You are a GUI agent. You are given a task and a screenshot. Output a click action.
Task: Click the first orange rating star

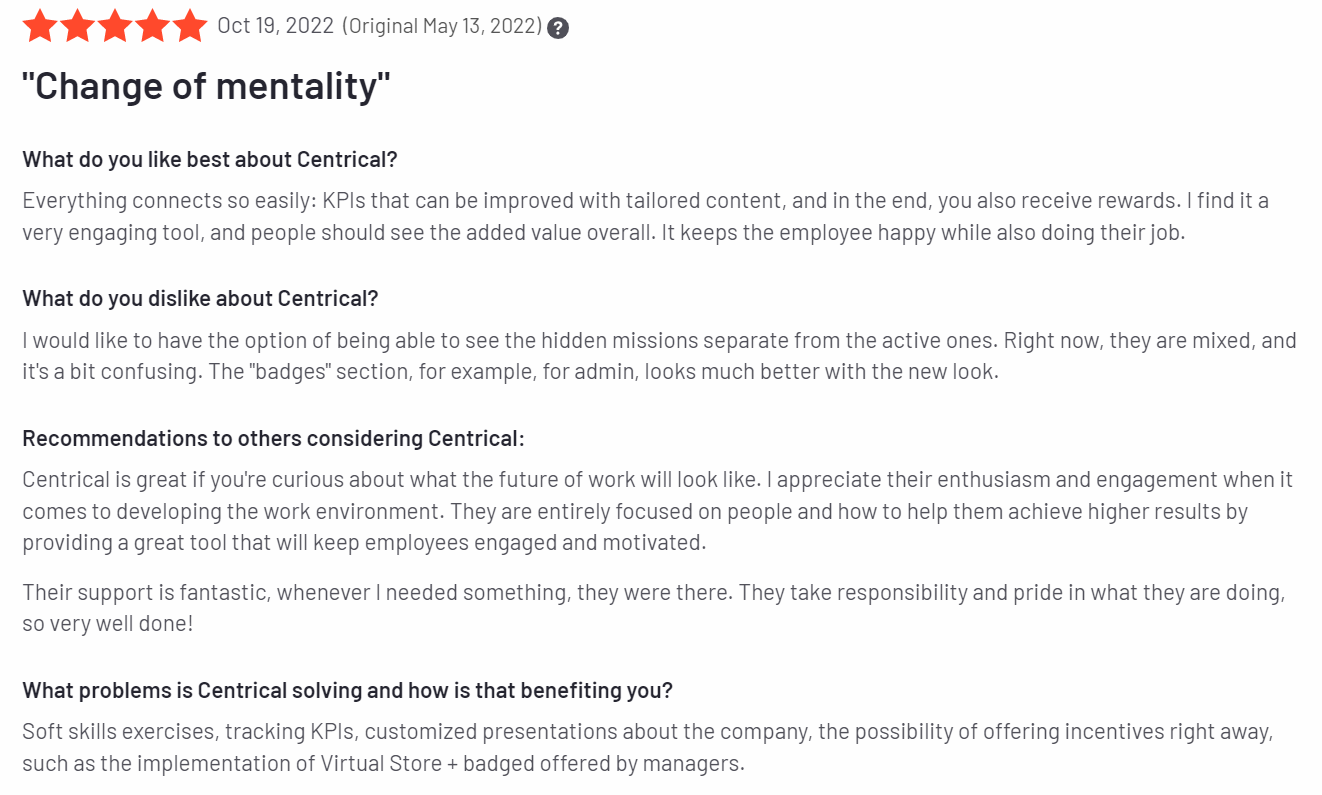pos(41,26)
